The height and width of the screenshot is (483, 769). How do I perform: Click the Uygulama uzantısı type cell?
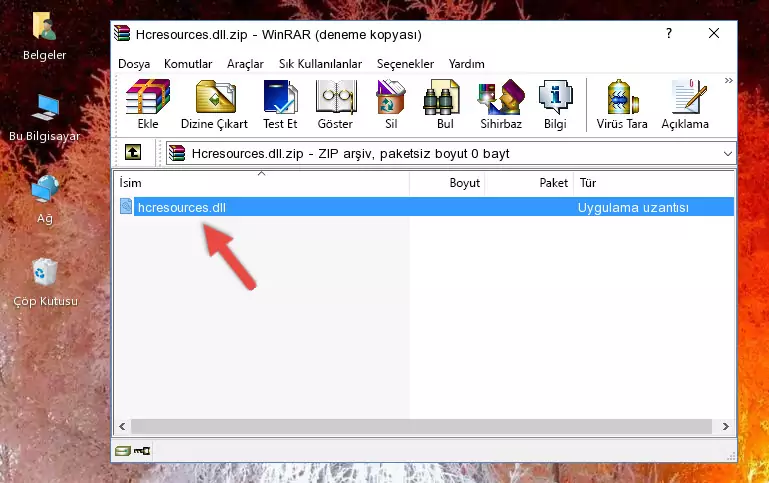click(633, 207)
